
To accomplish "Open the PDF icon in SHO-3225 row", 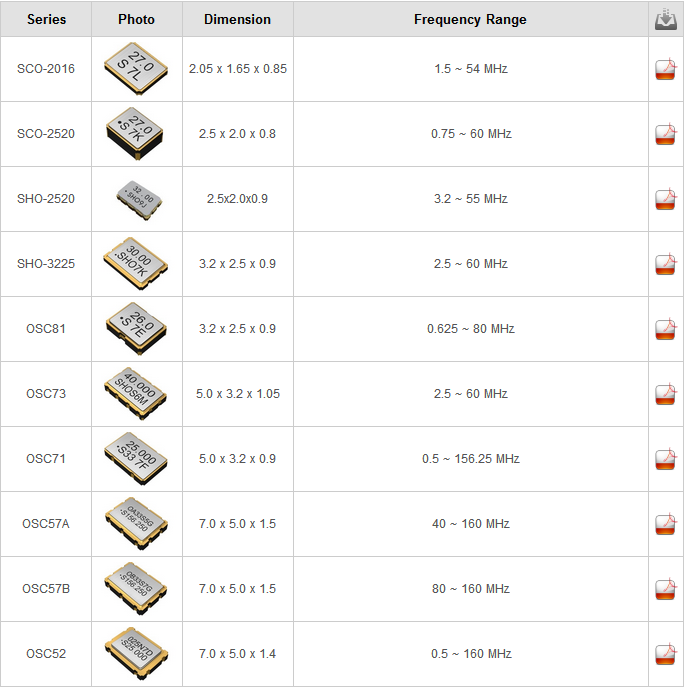I will [x=665, y=264].
